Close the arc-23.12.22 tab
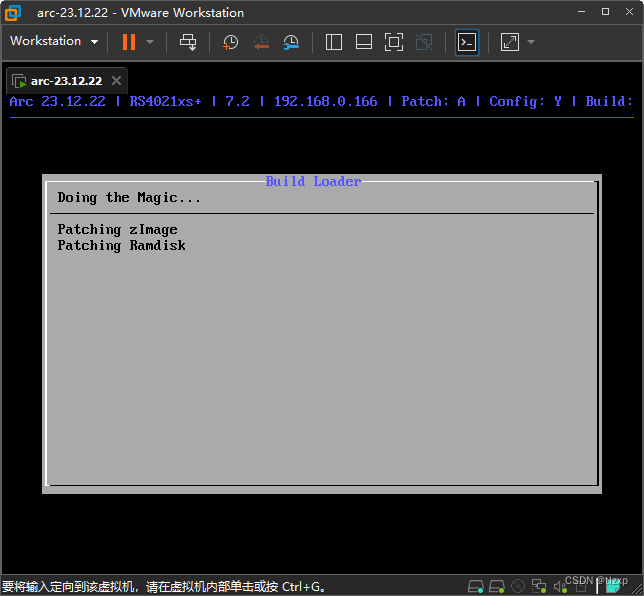Viewport: 644px width, 596px height. click(x=117, y=81)
